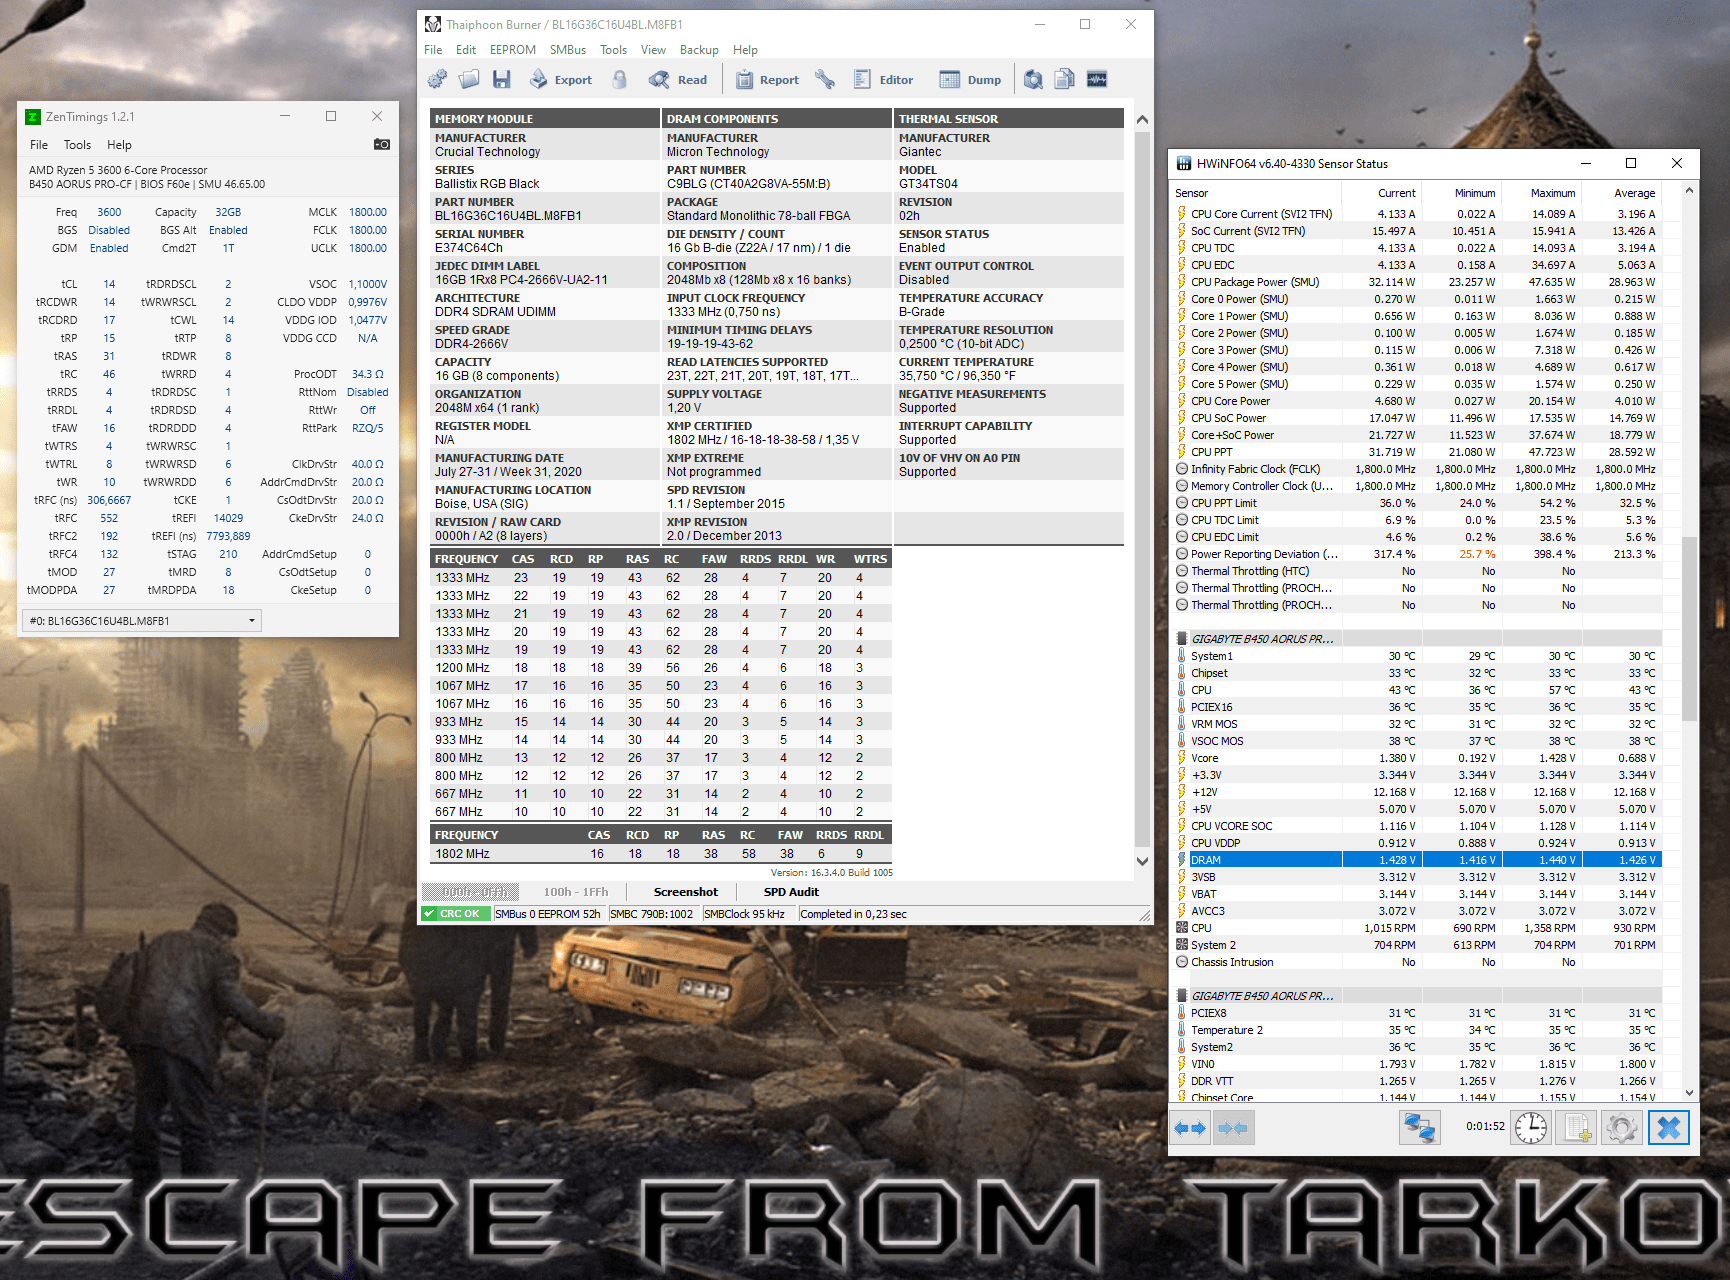Select the highlighted DRAM voltage row

pos(1417,860)
